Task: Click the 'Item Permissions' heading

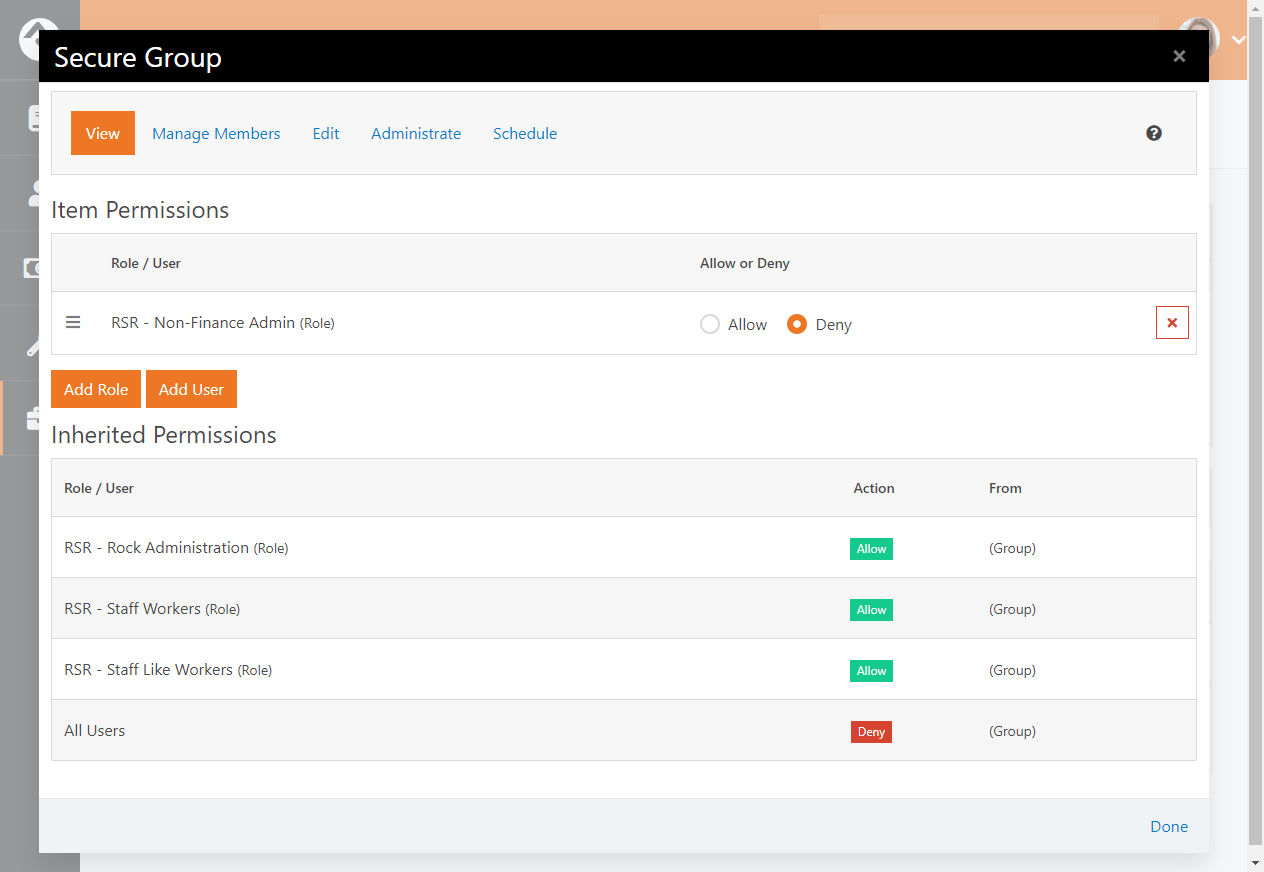Action: pyautogui.click(x=140, y=210)
